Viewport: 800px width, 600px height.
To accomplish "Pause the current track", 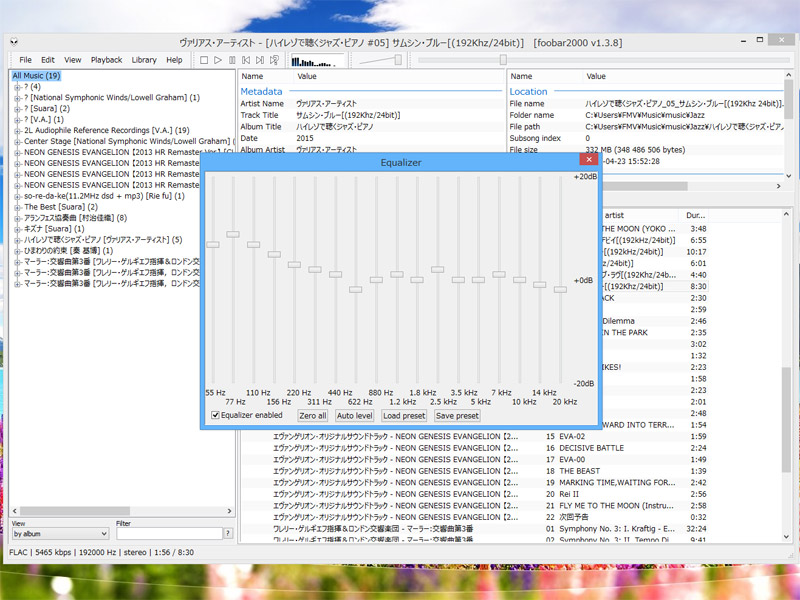I will click(x=232, y=60).
